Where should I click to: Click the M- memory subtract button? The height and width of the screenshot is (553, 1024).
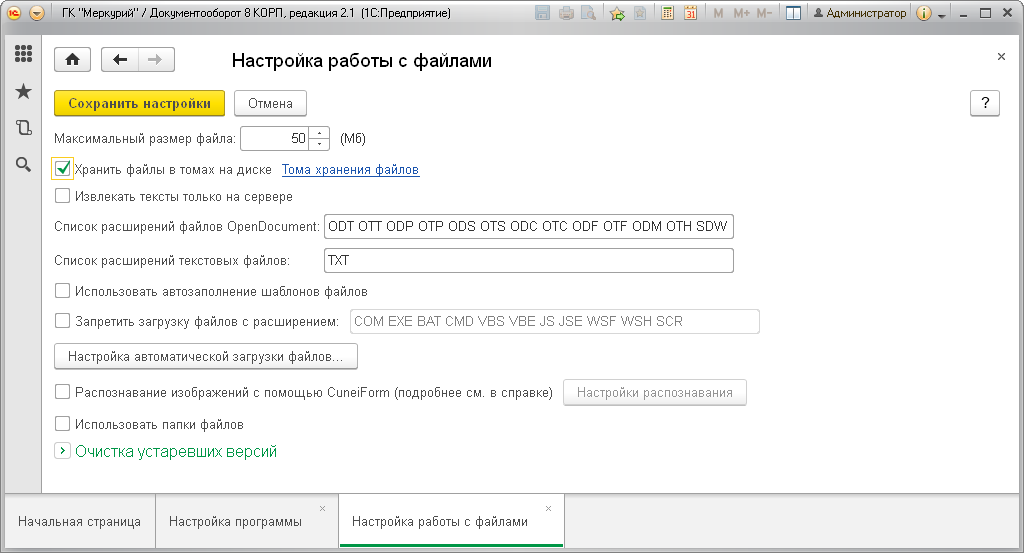(764, 13)
